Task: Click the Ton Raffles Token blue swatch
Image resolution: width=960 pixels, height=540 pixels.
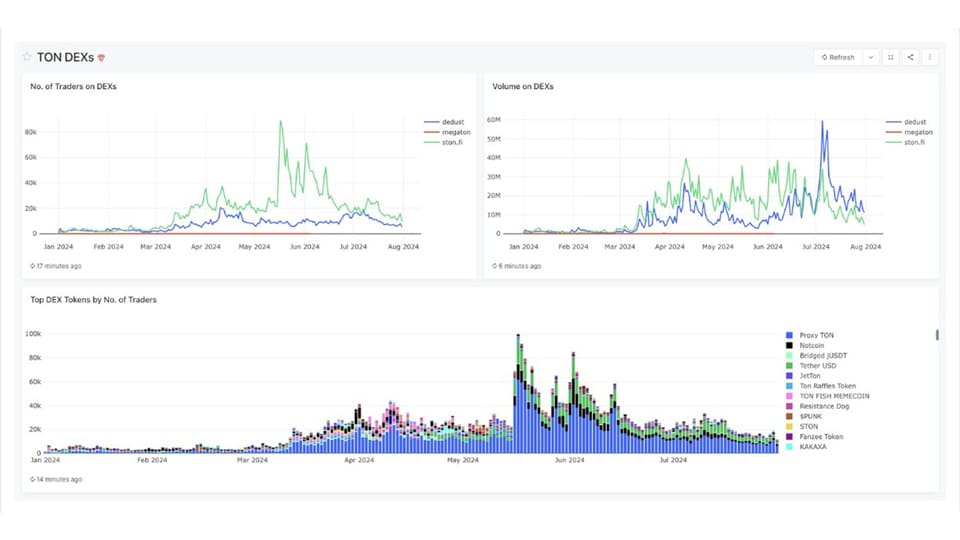Action: pyautogui.click(x=789, y=386)
